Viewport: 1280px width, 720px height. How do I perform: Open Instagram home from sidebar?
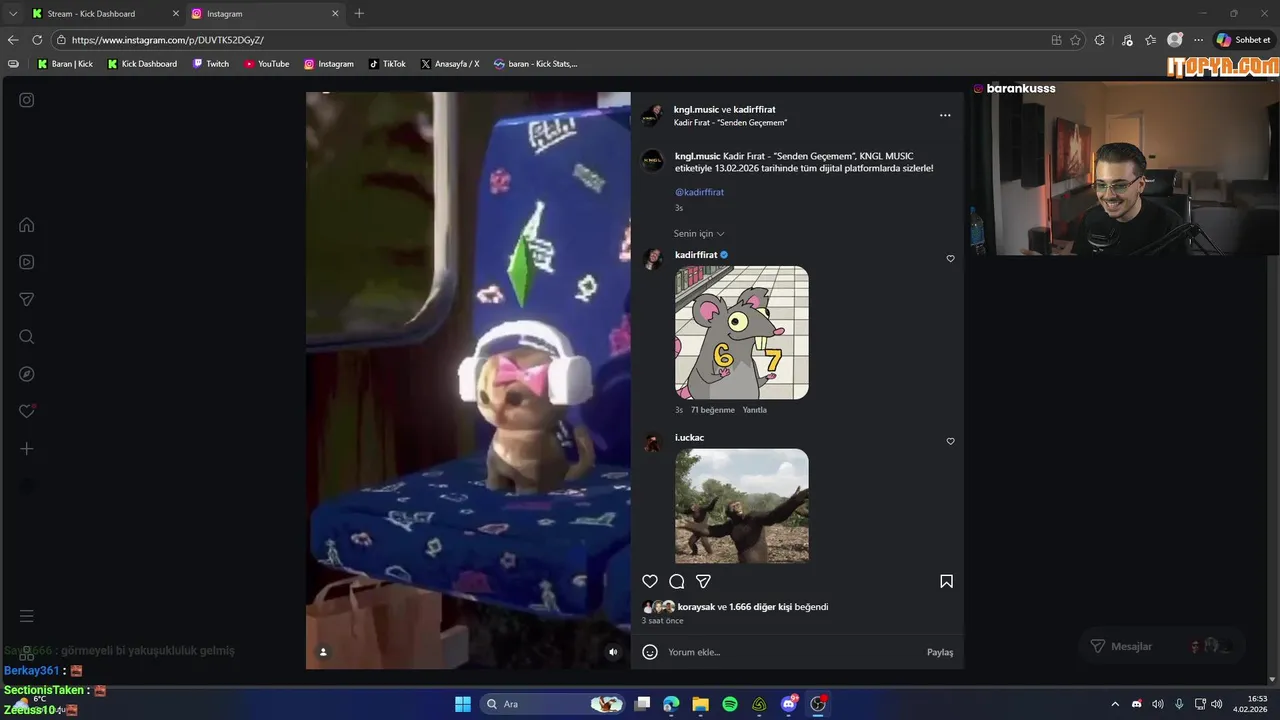(x=27, y=225)
